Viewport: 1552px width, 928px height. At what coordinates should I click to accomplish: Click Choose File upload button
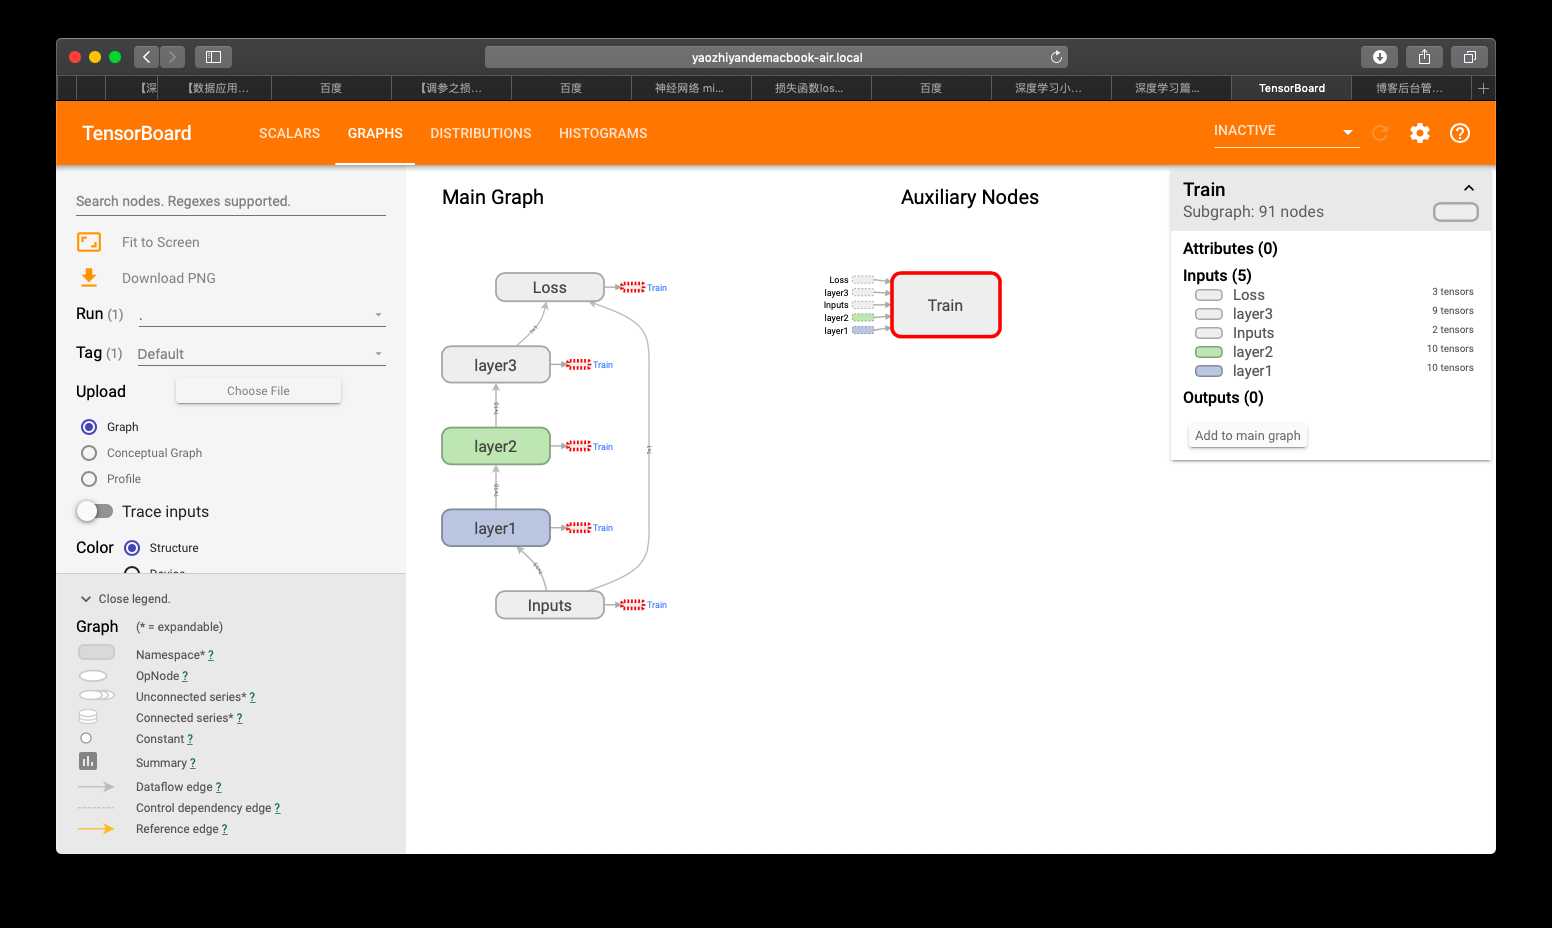point(258,391)
